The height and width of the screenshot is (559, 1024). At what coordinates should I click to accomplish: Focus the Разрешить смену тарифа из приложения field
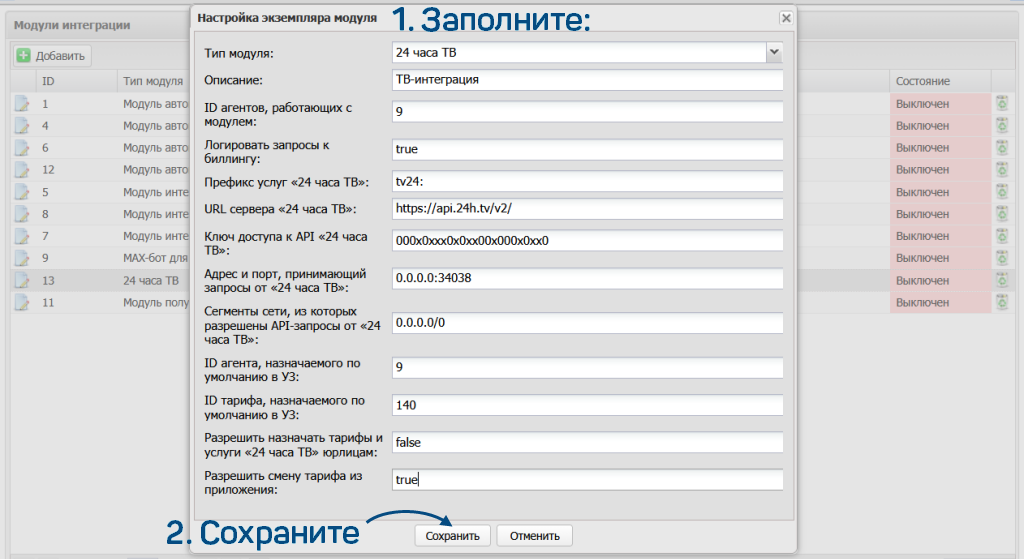point(587,480)
